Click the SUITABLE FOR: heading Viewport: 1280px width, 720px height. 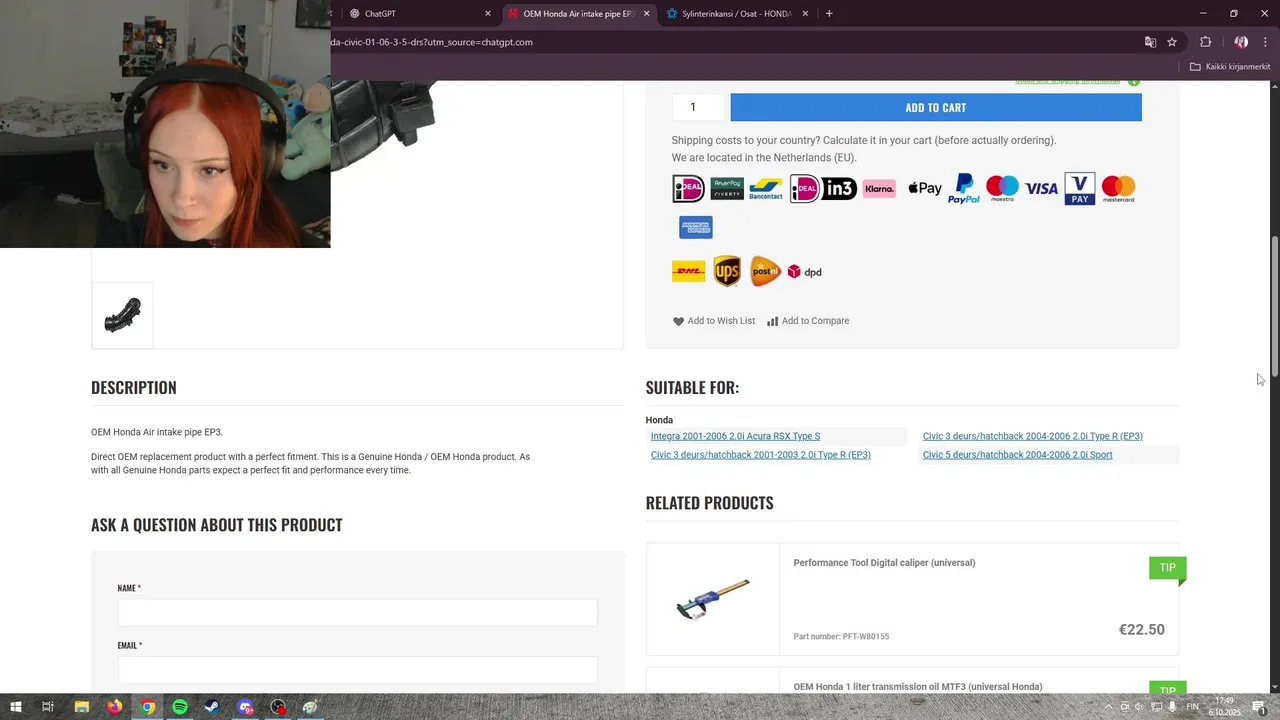tap(692, 388)
